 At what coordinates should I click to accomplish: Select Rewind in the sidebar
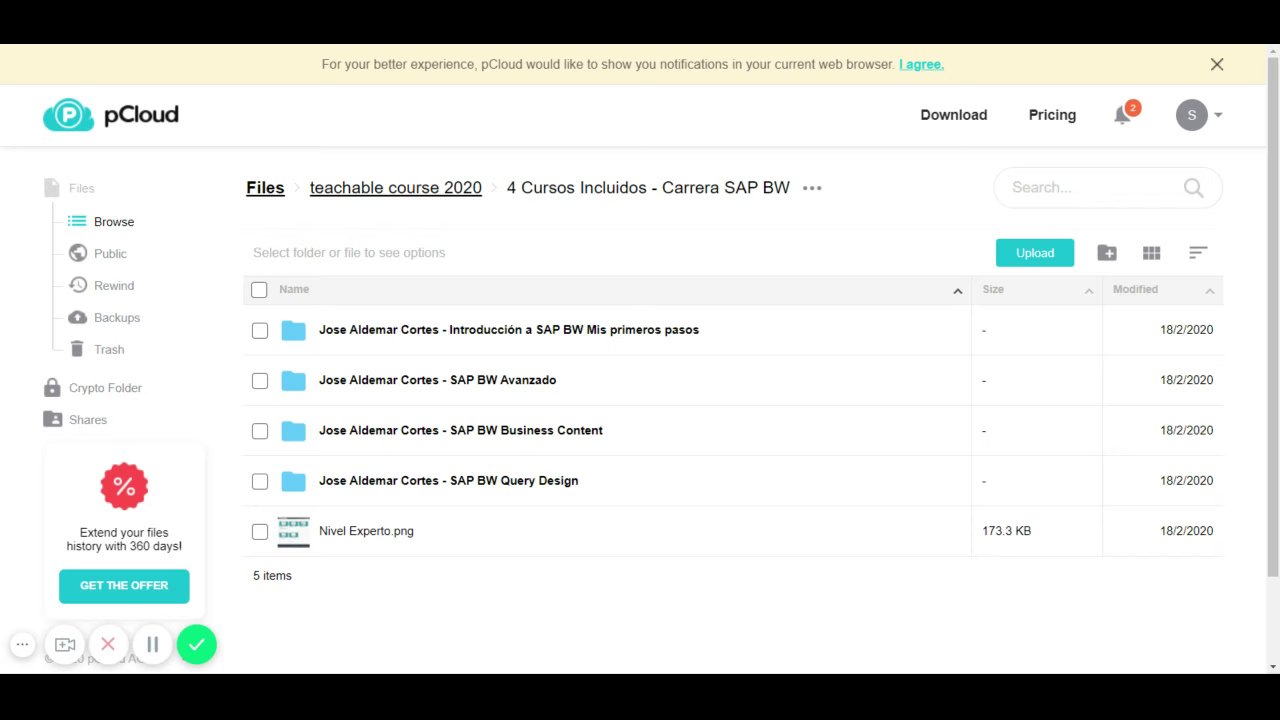(114, 286)
